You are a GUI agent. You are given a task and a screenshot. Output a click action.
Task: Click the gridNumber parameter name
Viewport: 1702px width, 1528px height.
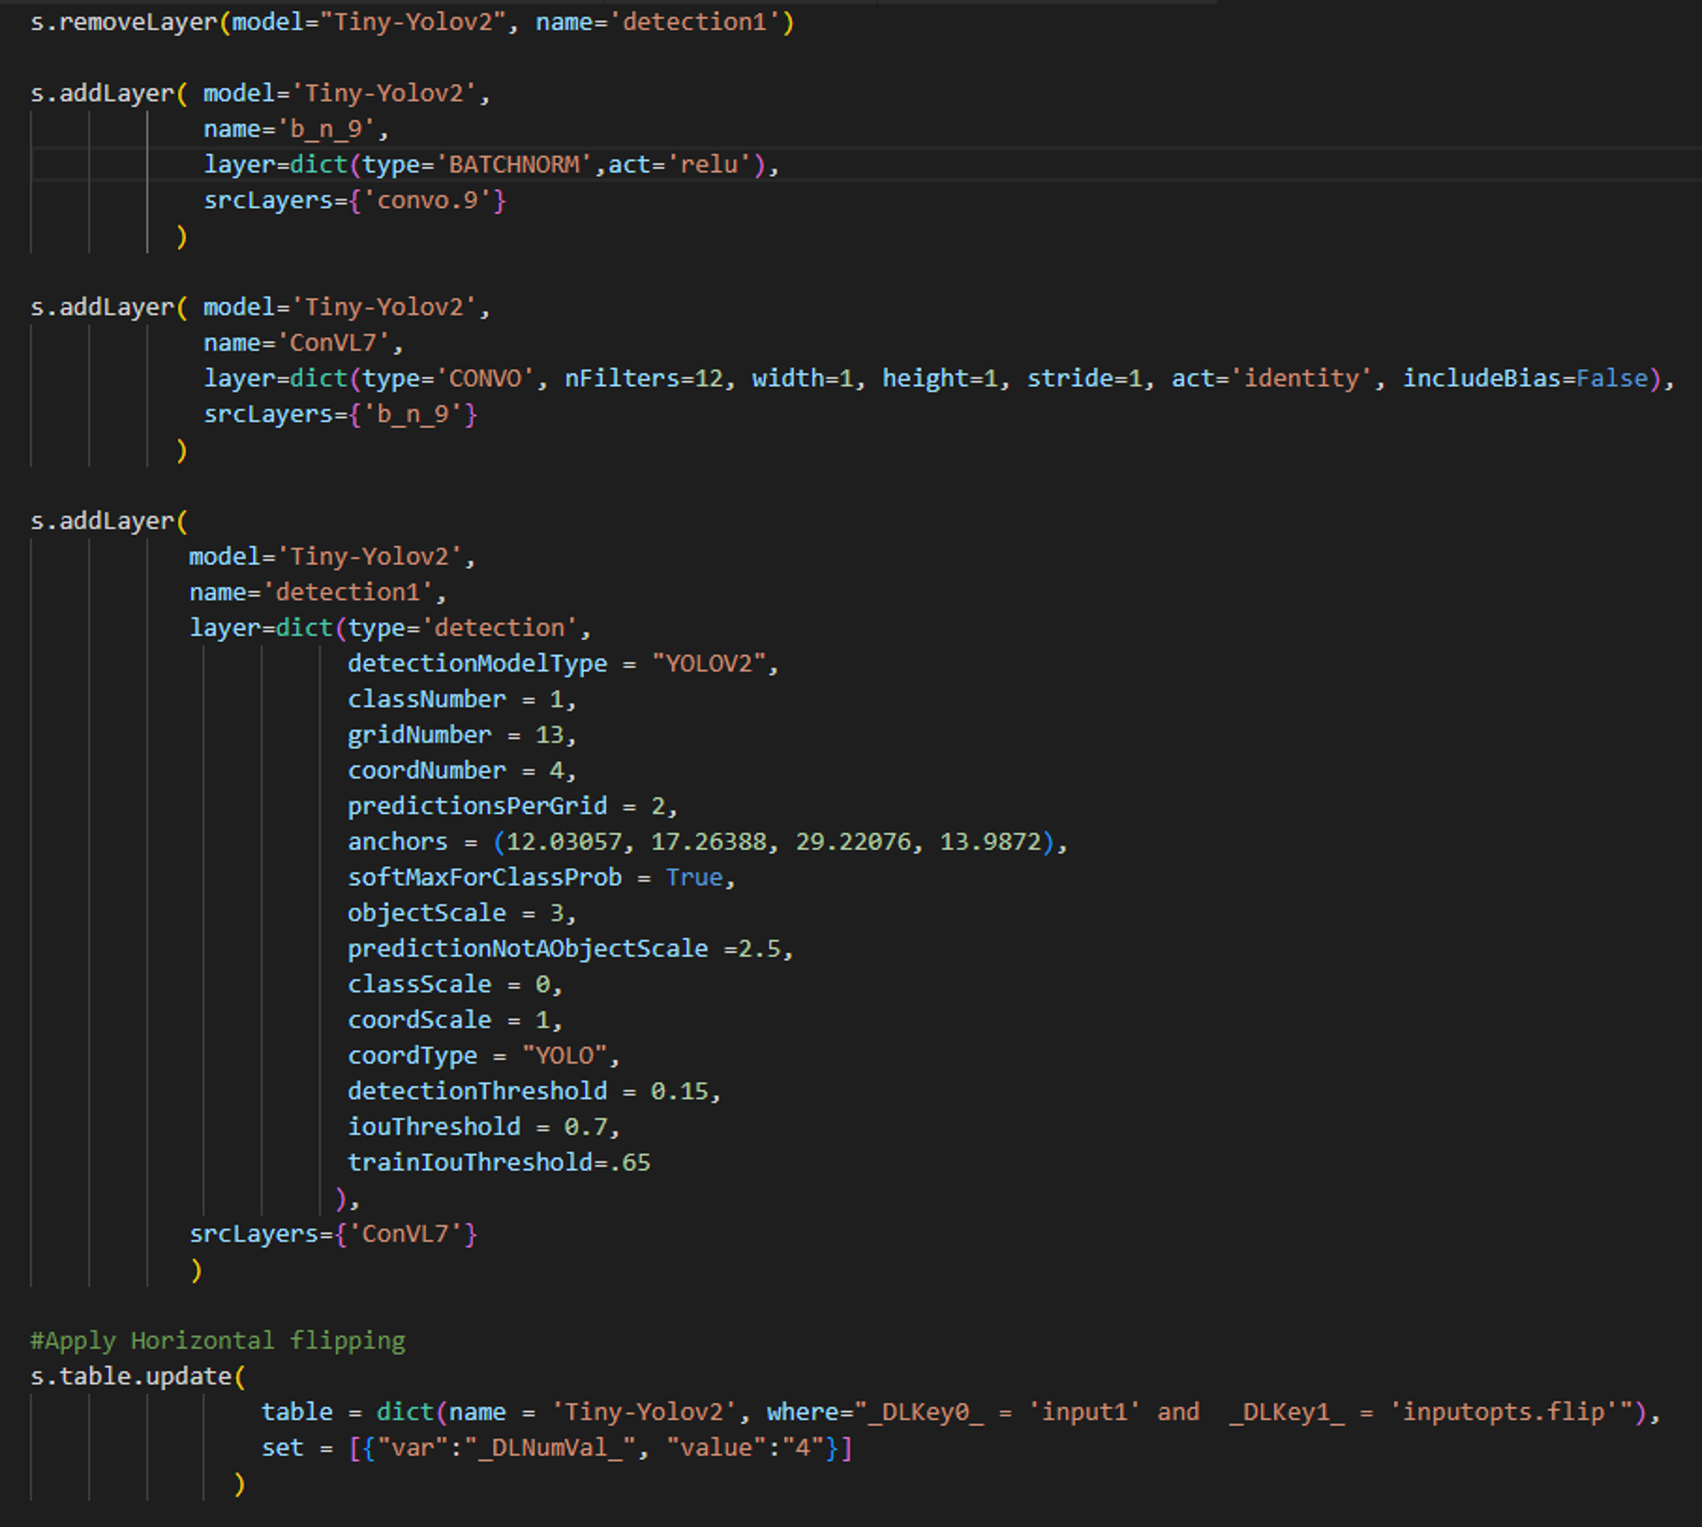pos(419,735)
